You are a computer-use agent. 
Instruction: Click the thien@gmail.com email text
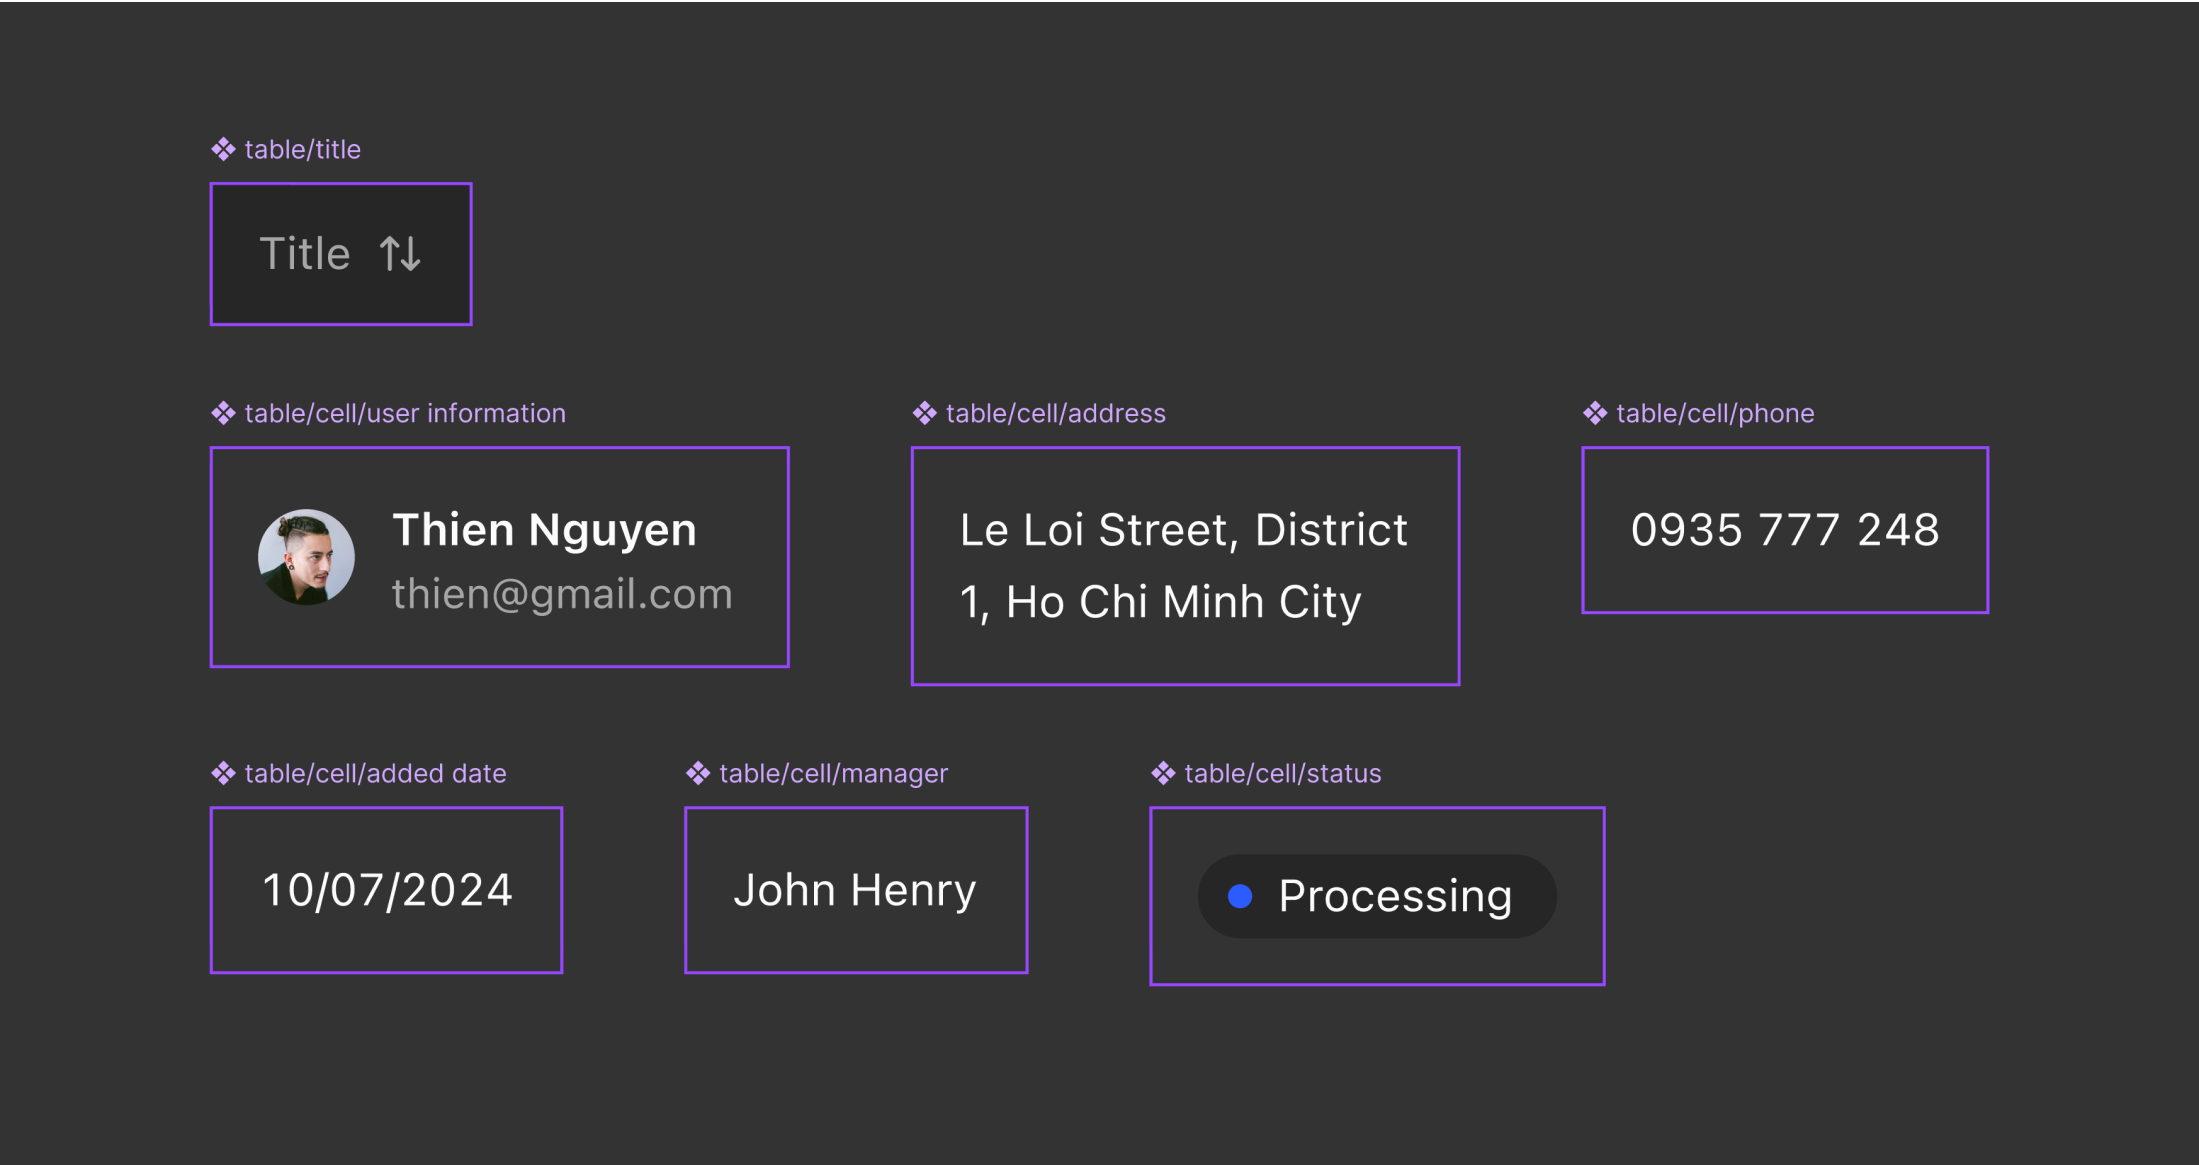point(562,594)
